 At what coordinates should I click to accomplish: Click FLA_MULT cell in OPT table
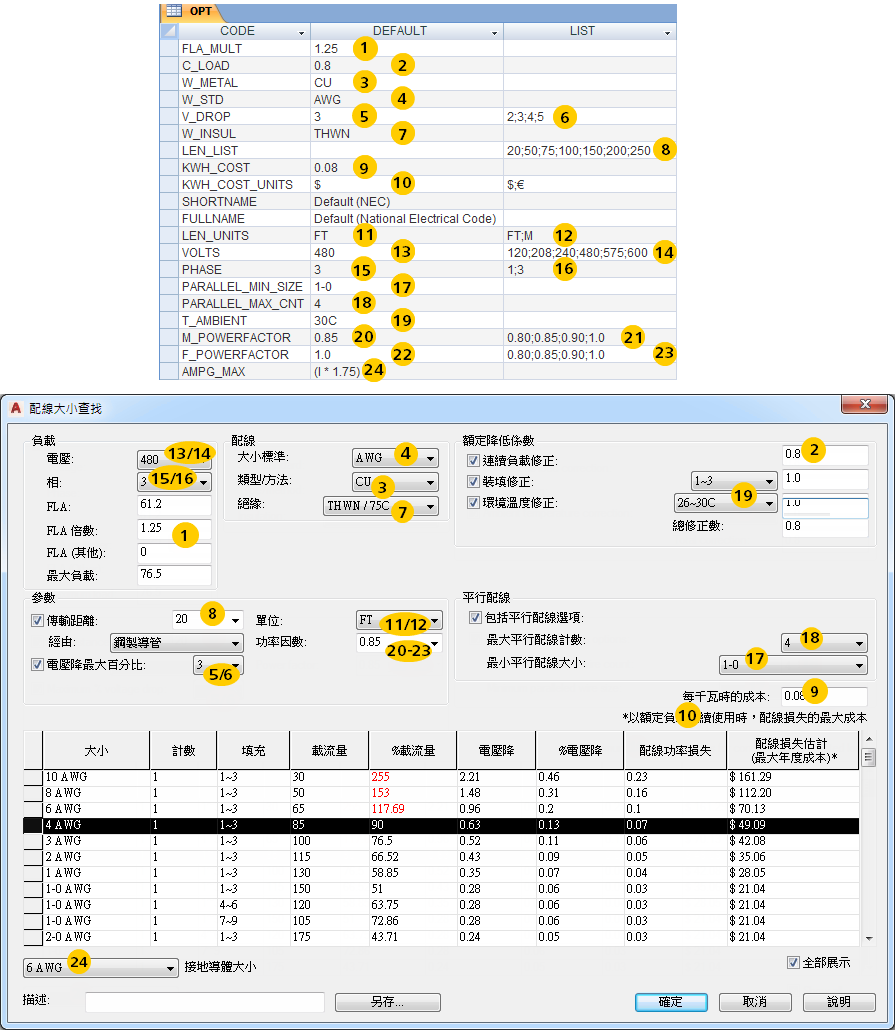[x=245, y=49]
